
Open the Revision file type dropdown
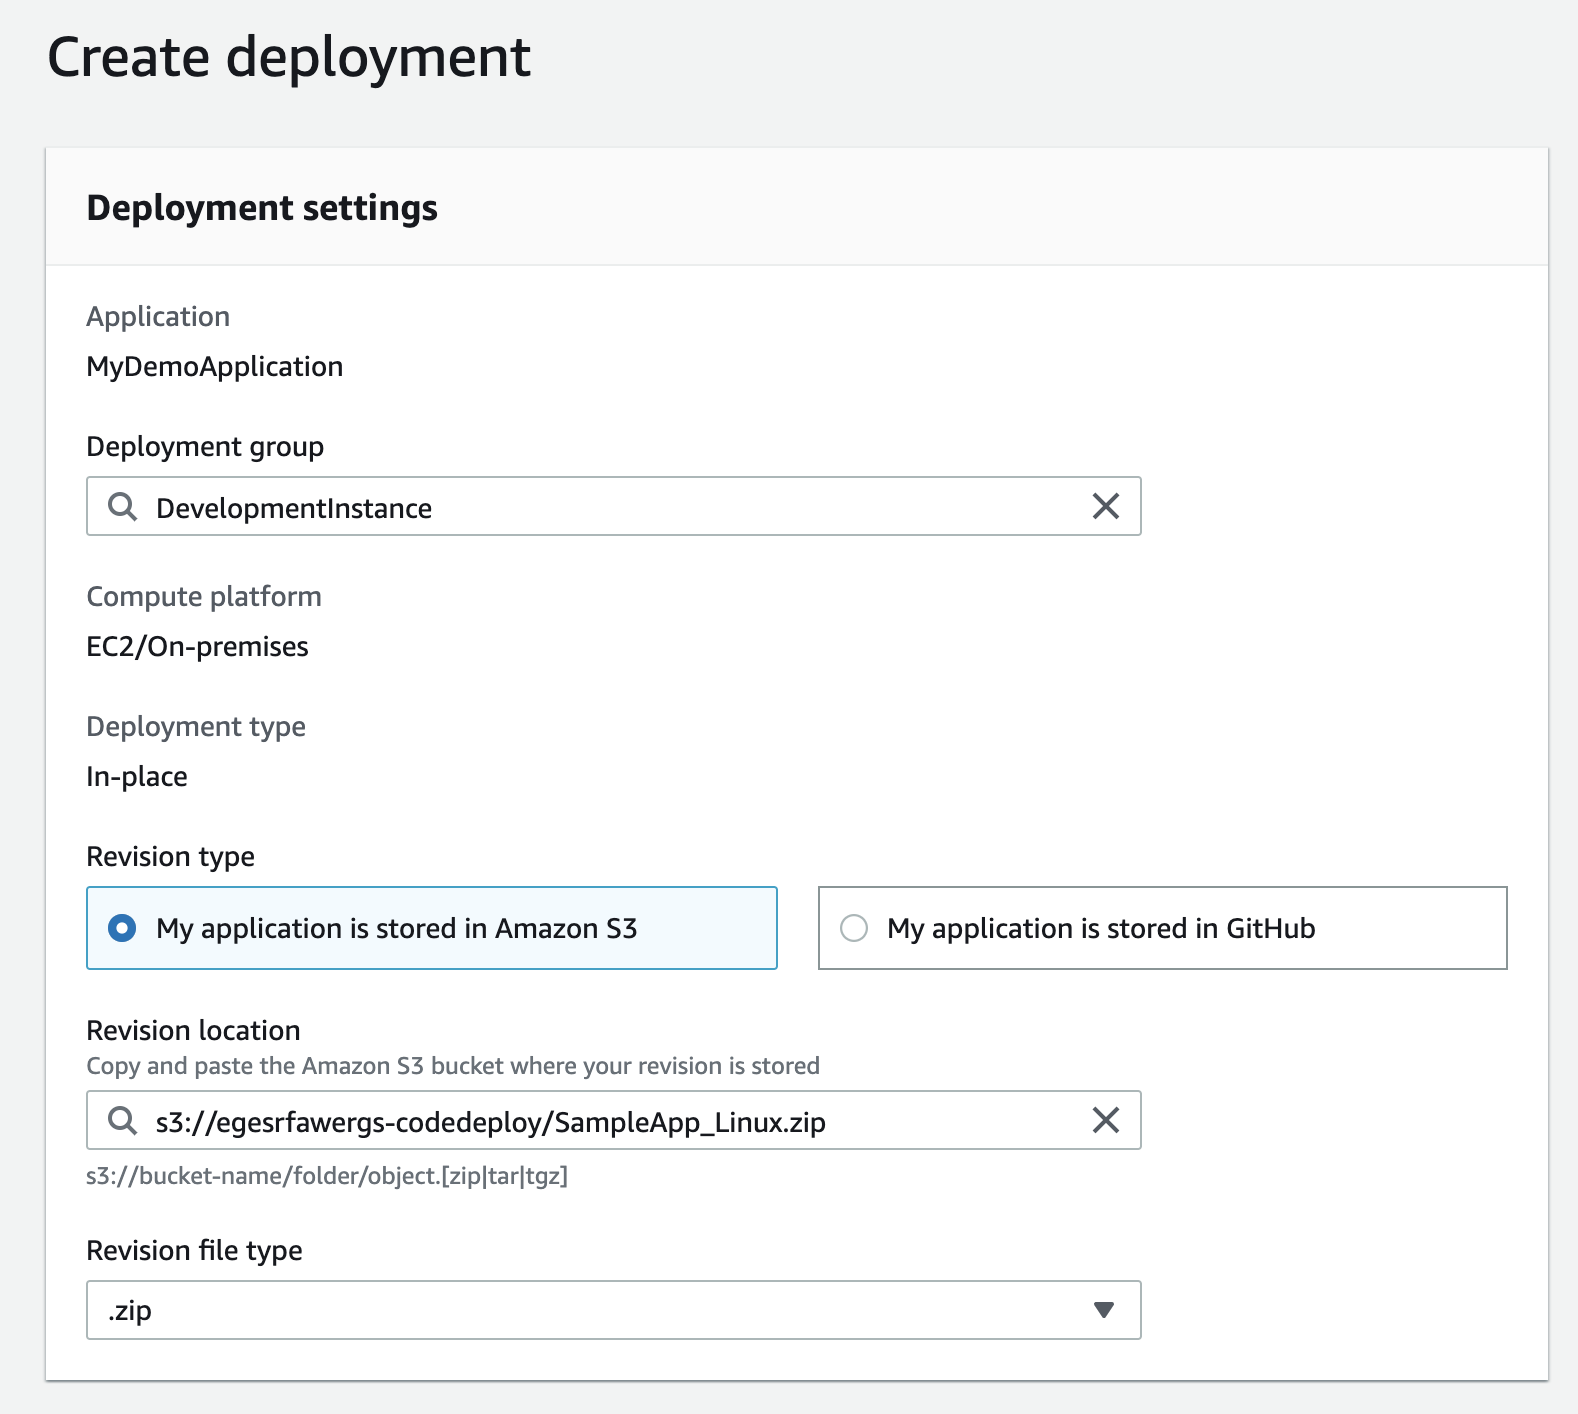click(x=614, y=1310)
